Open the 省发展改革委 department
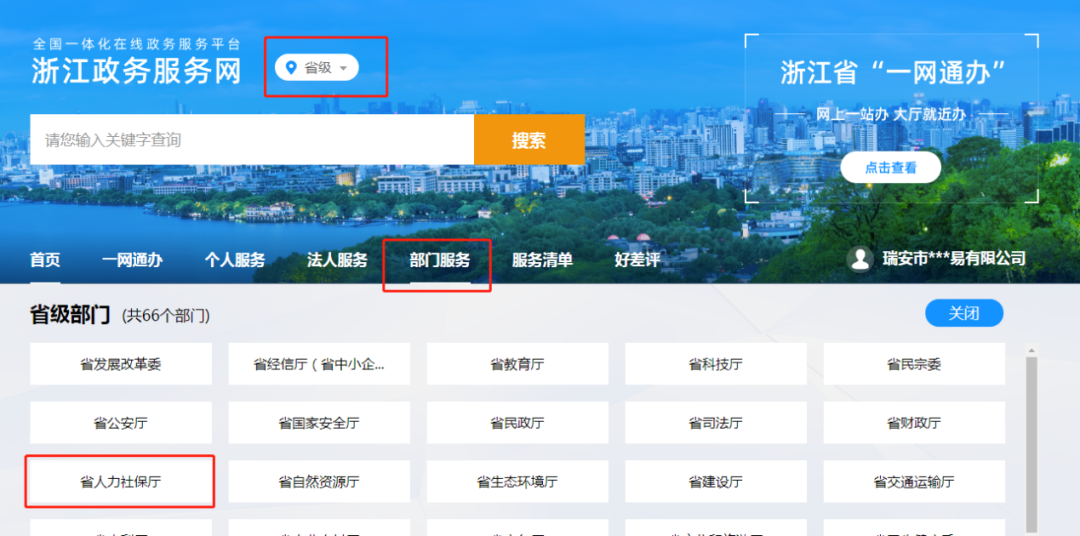This screenshot has width=1080, height=536. pyautogui.click(x=120, y=364)
